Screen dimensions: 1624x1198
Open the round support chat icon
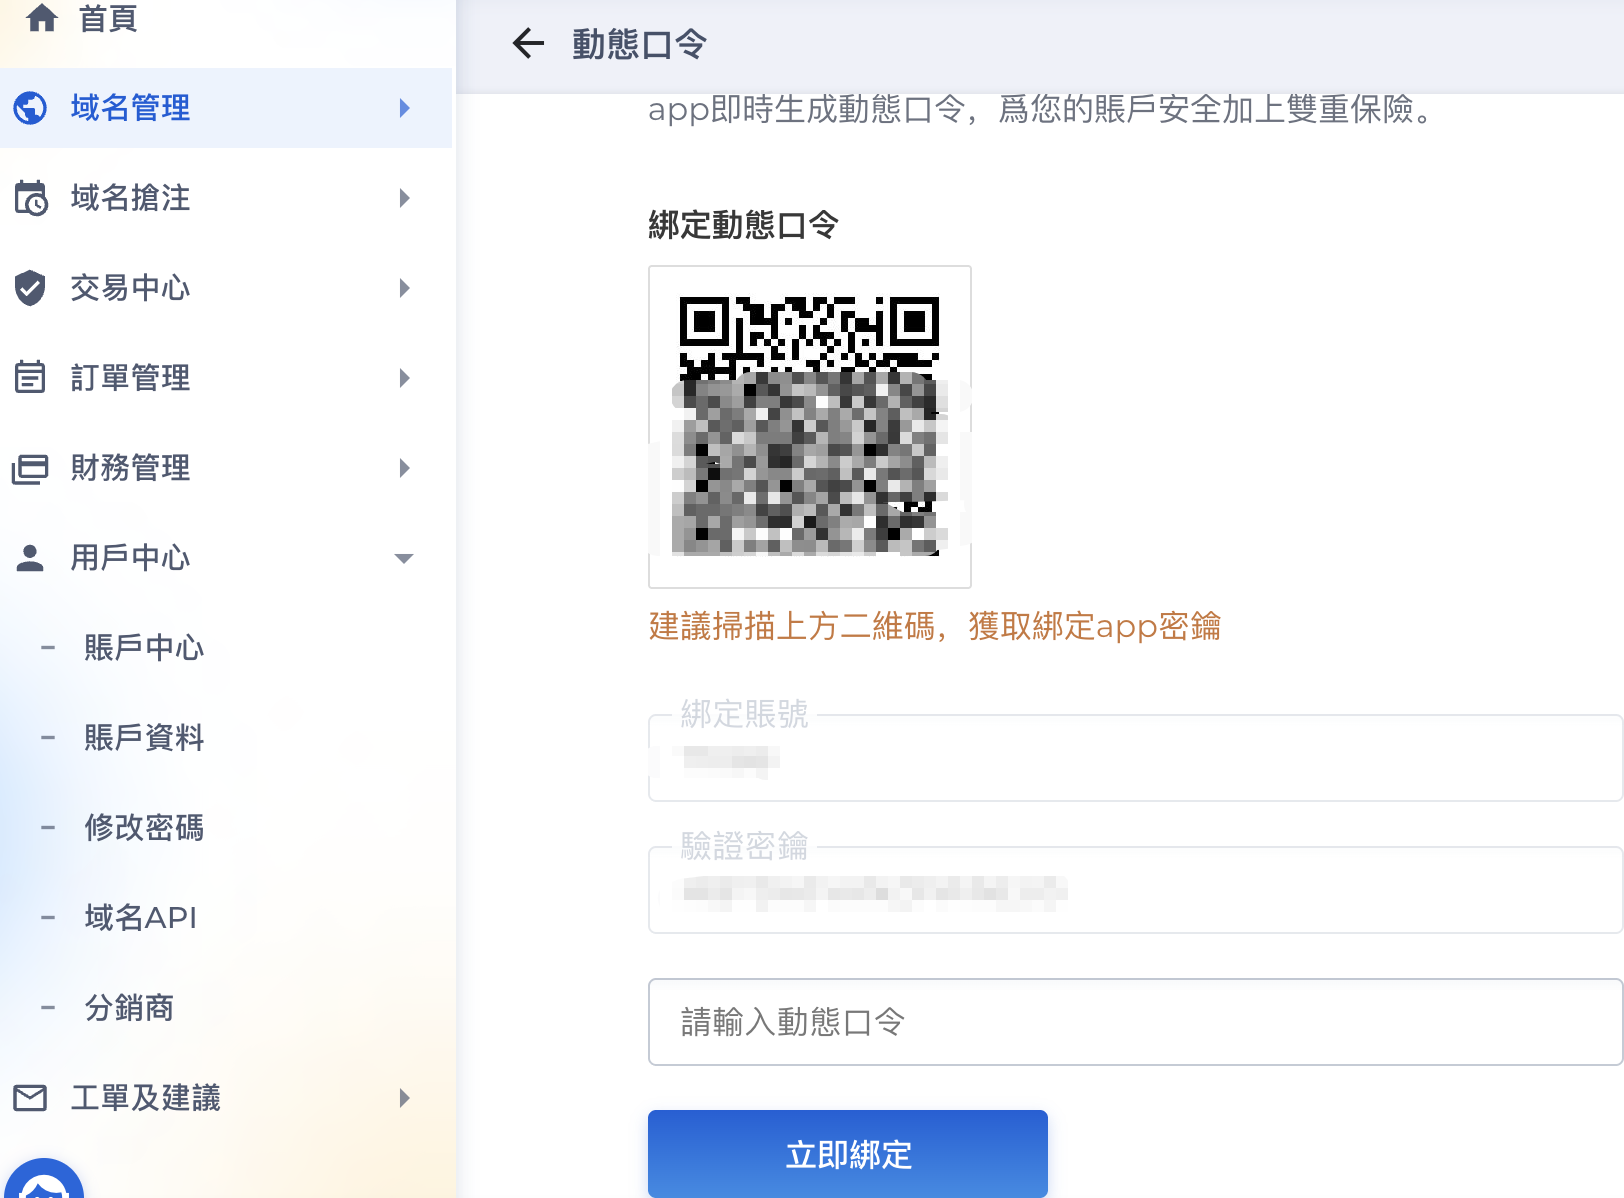tap(43, 1180)
